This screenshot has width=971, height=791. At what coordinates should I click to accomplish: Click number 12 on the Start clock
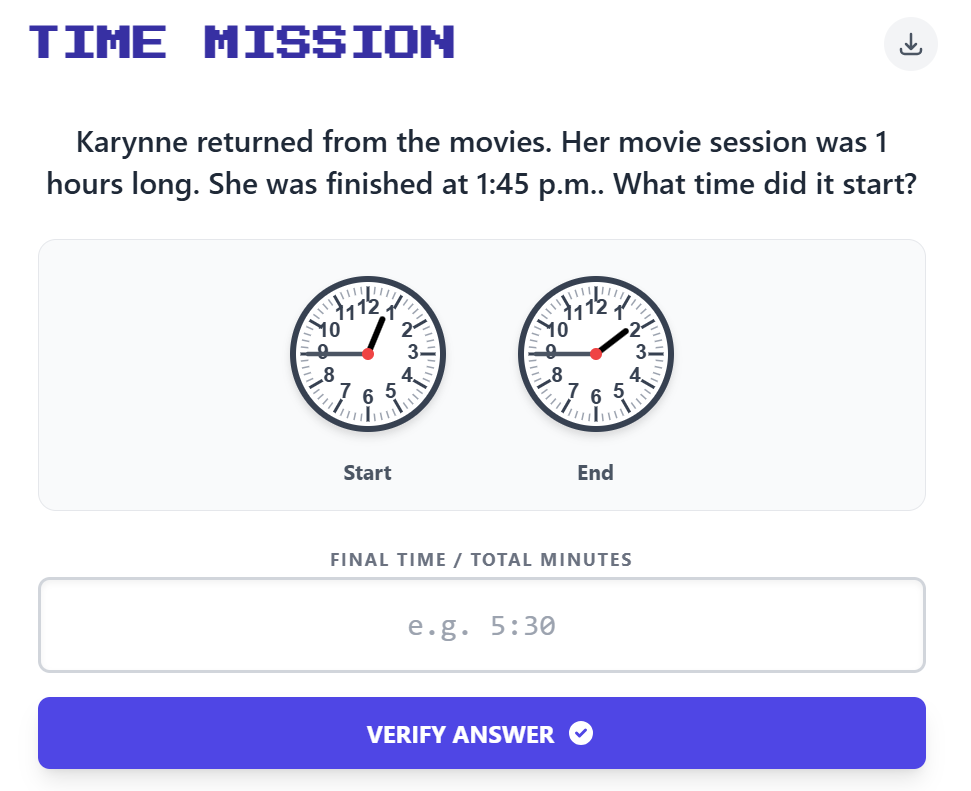pos(368,307)
